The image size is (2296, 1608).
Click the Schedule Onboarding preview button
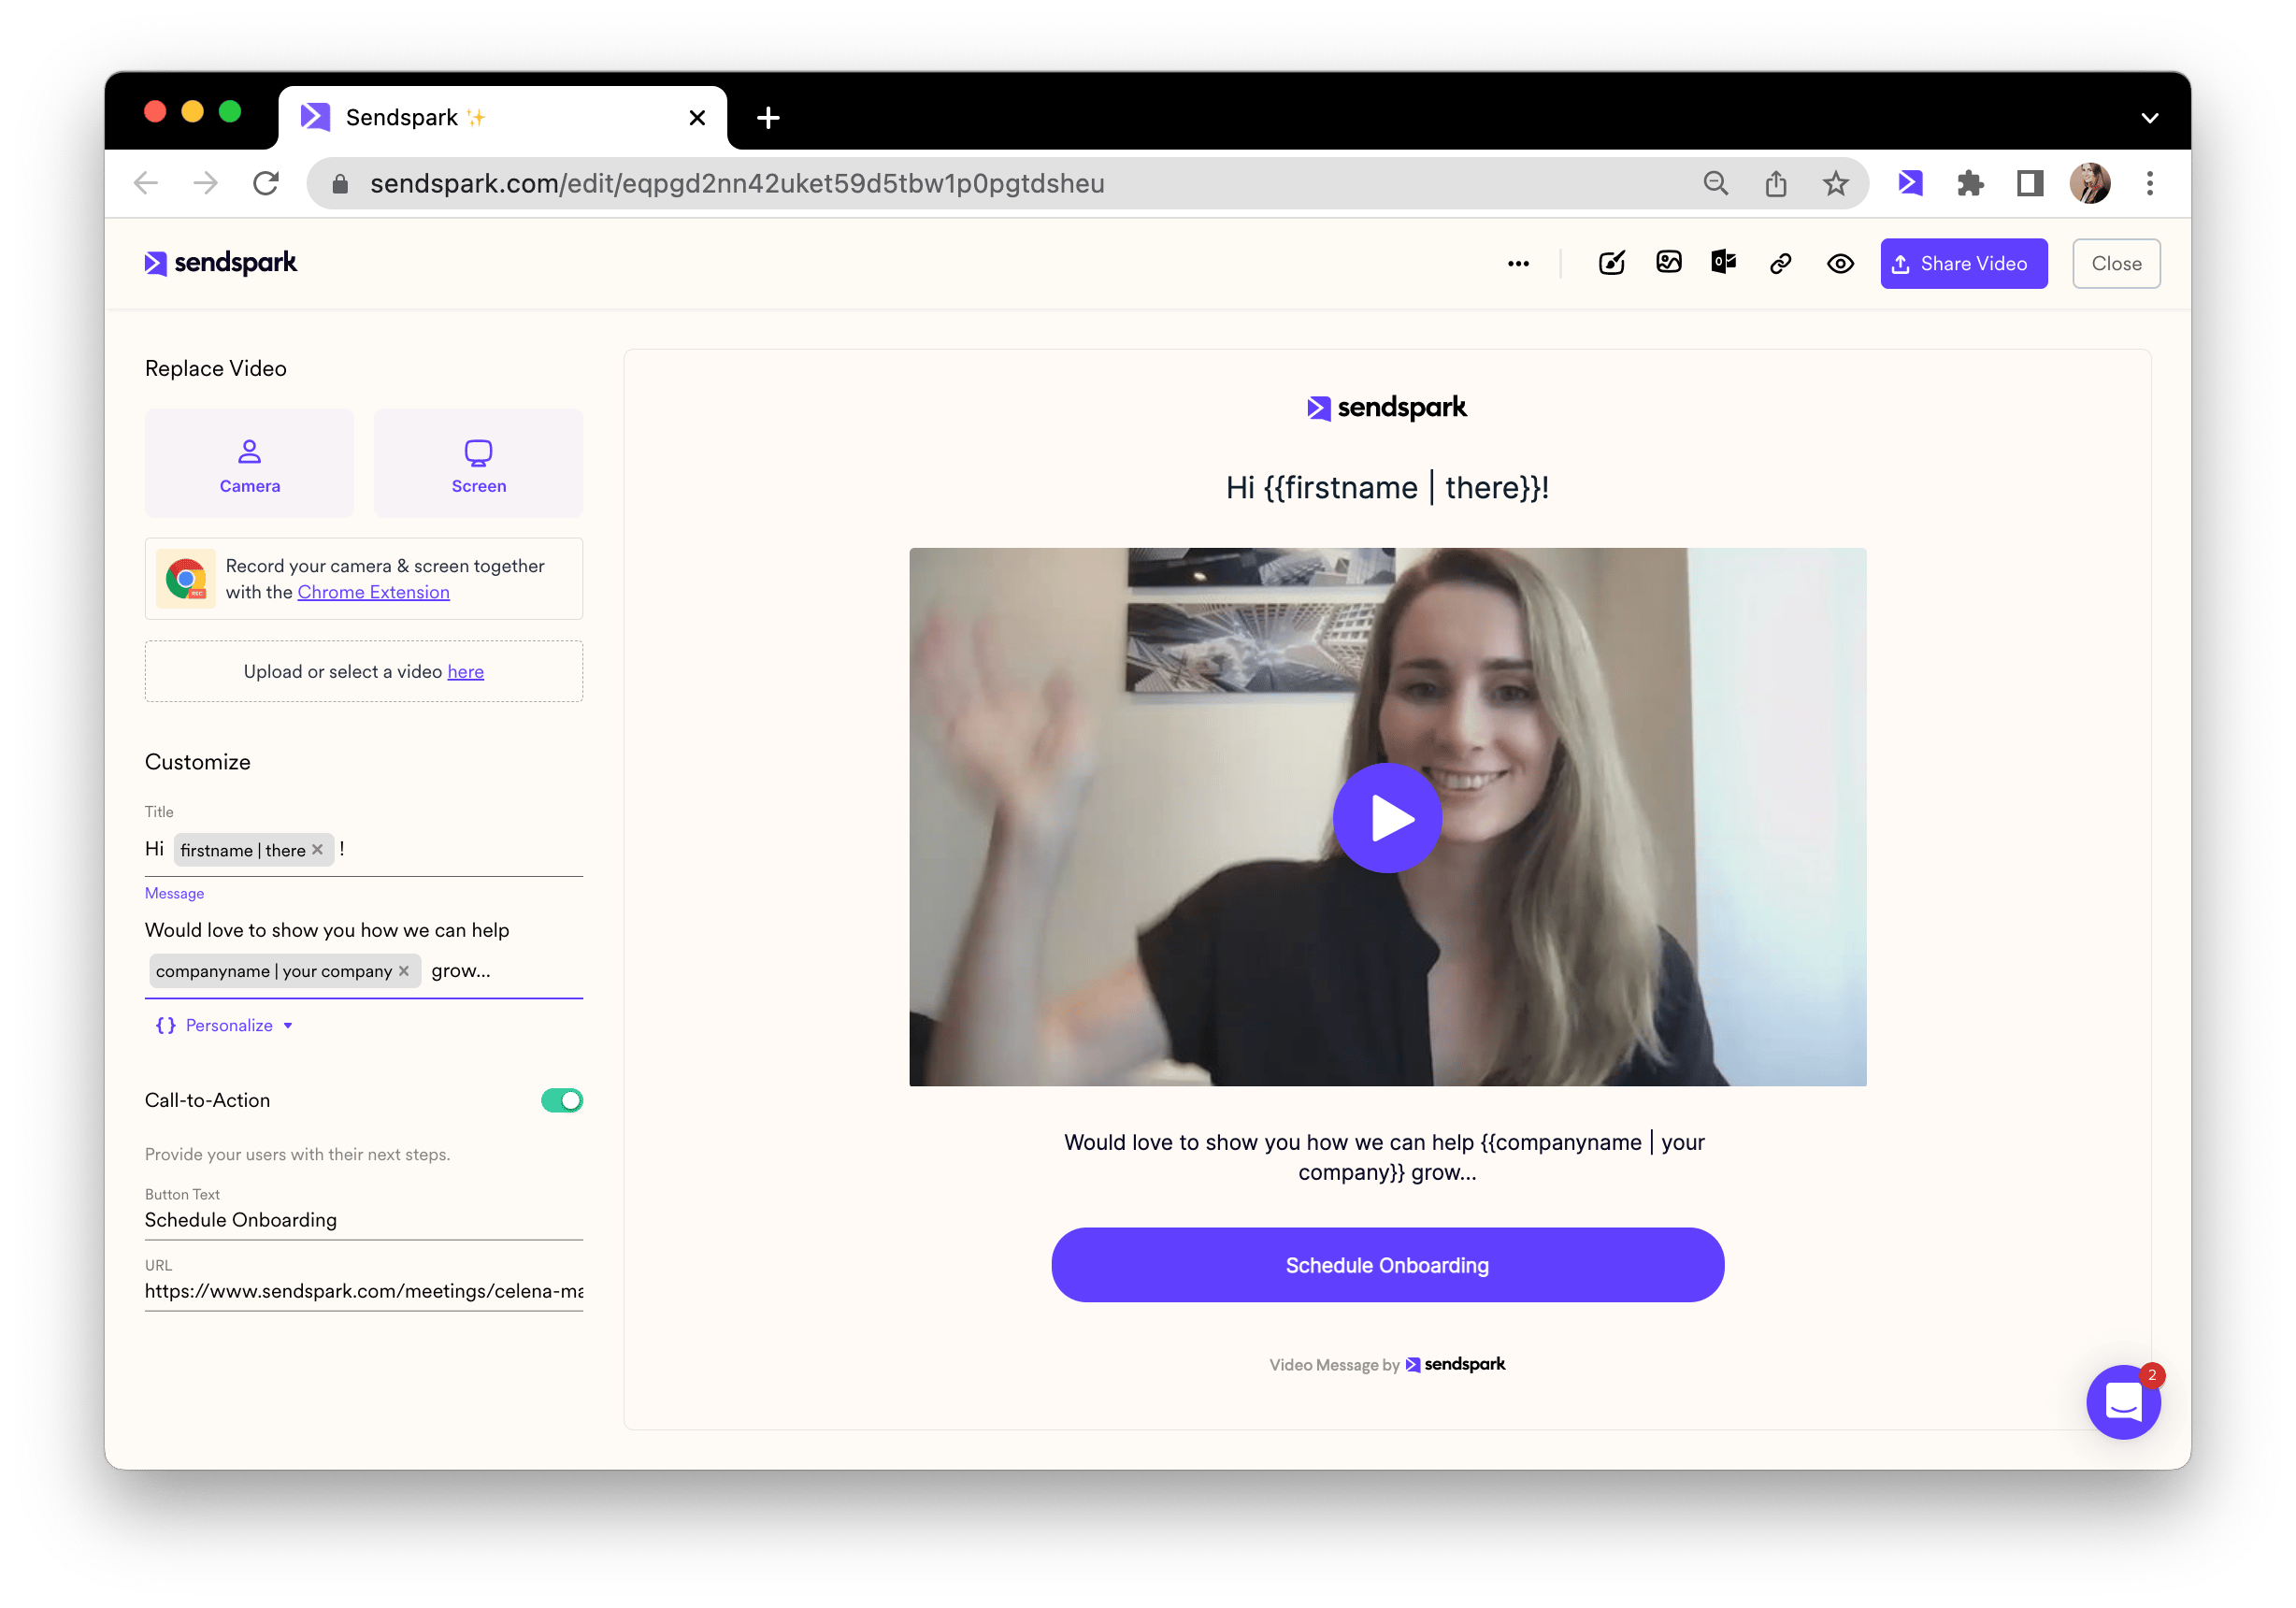click(1387, 1265)
